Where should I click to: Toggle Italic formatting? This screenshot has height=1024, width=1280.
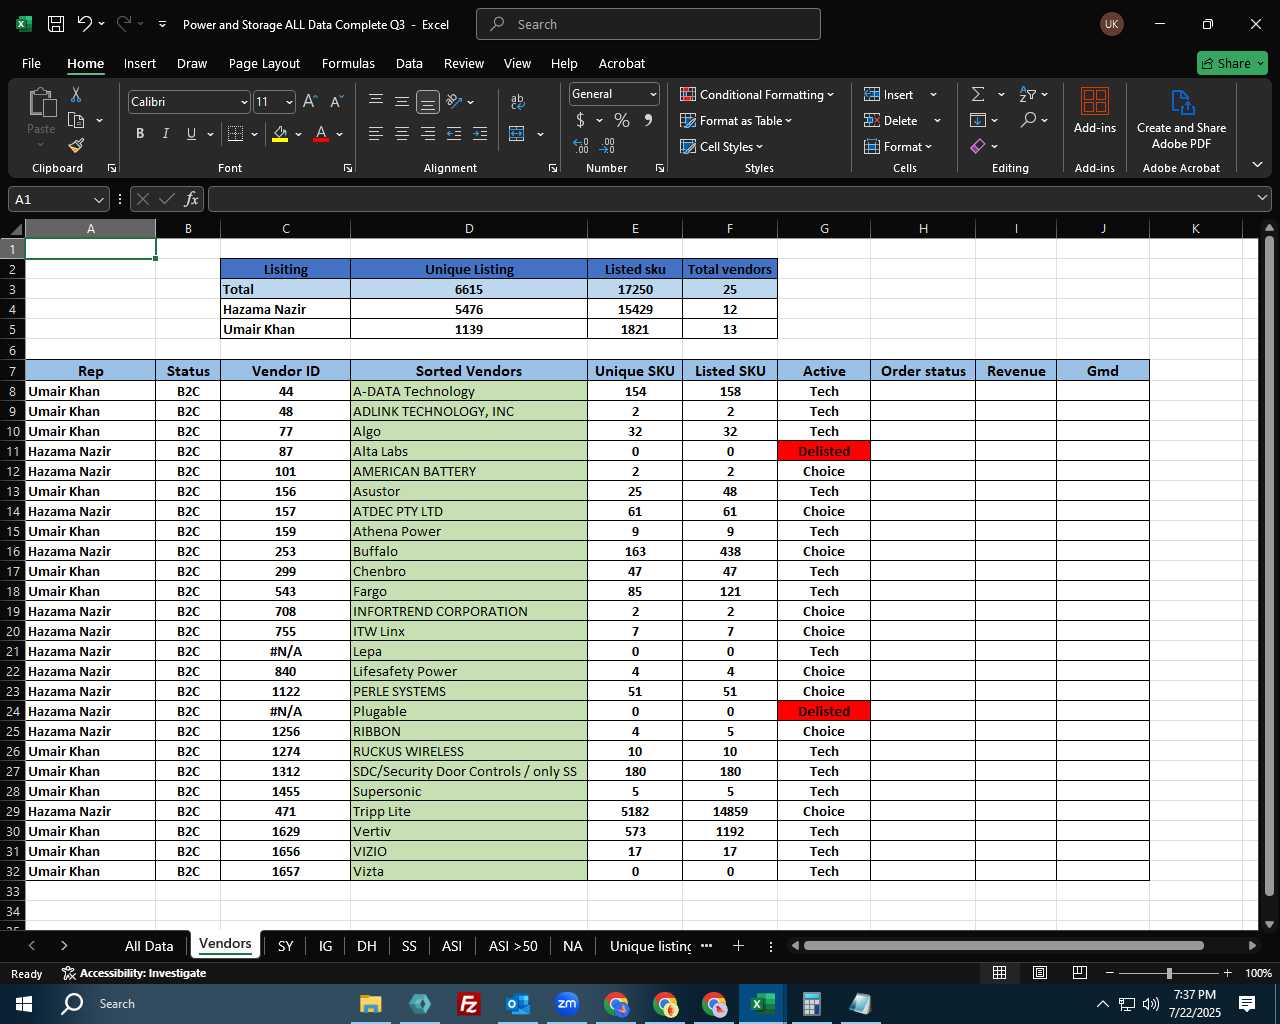(x=165, y=134)
